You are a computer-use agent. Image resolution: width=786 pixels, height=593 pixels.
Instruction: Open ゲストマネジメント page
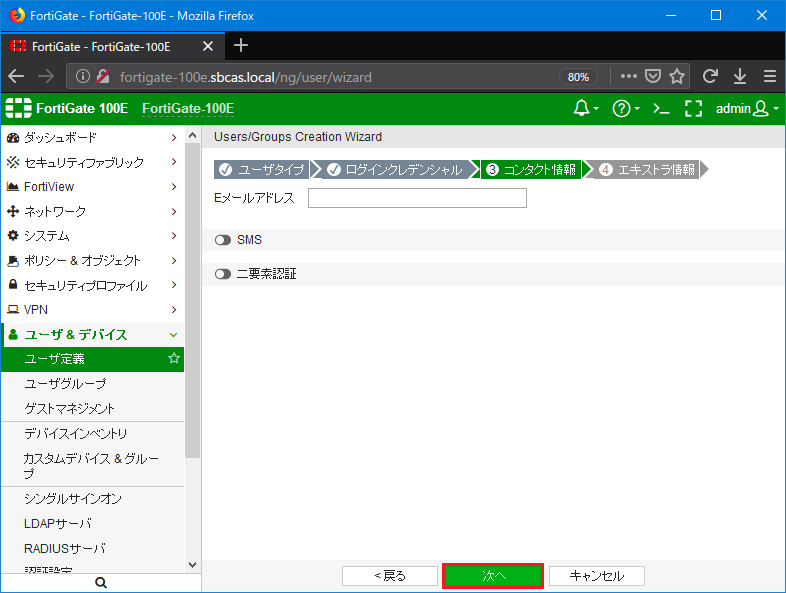(x=92, y=409)
